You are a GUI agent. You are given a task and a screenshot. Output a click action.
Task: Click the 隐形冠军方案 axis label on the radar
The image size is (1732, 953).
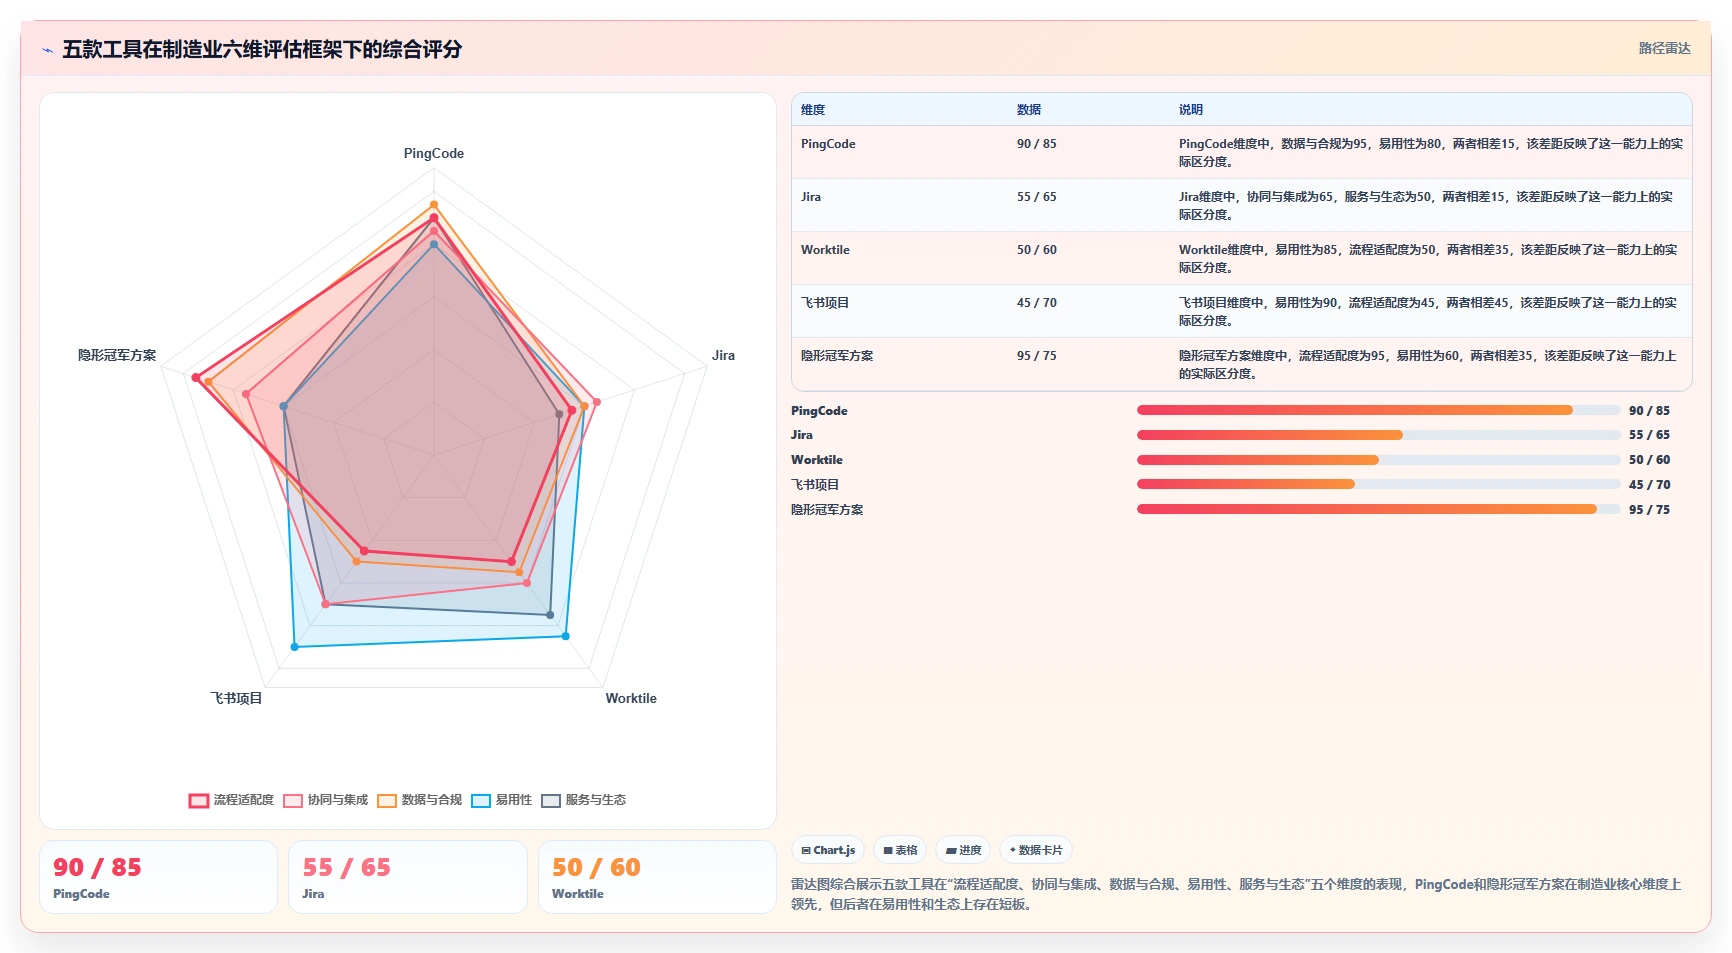117,355
